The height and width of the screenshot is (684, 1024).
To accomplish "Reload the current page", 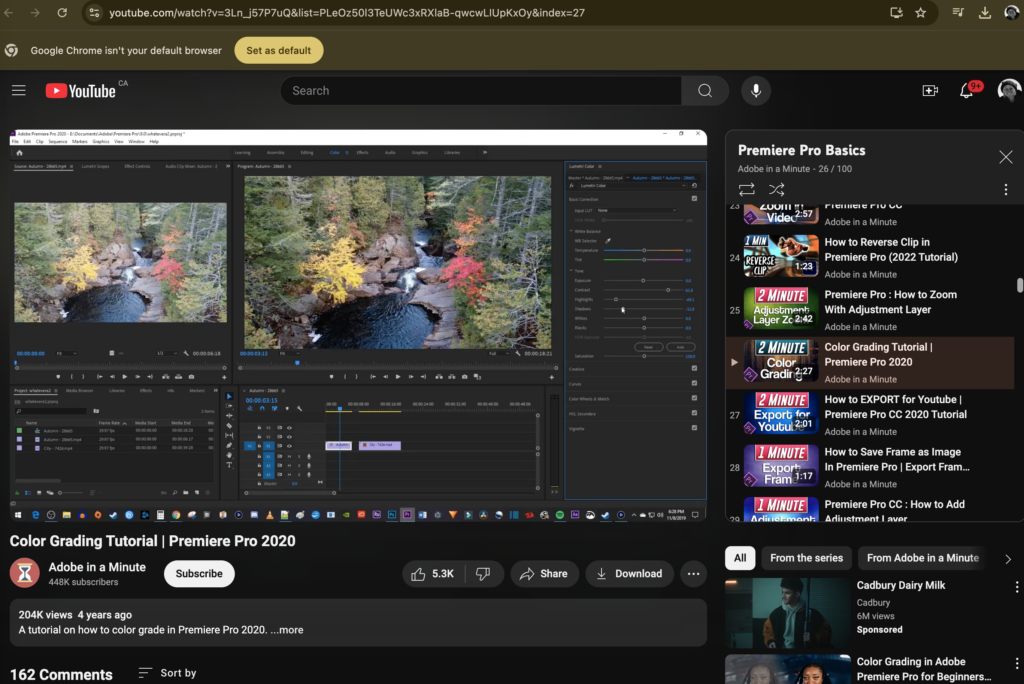I will (62, 12).
